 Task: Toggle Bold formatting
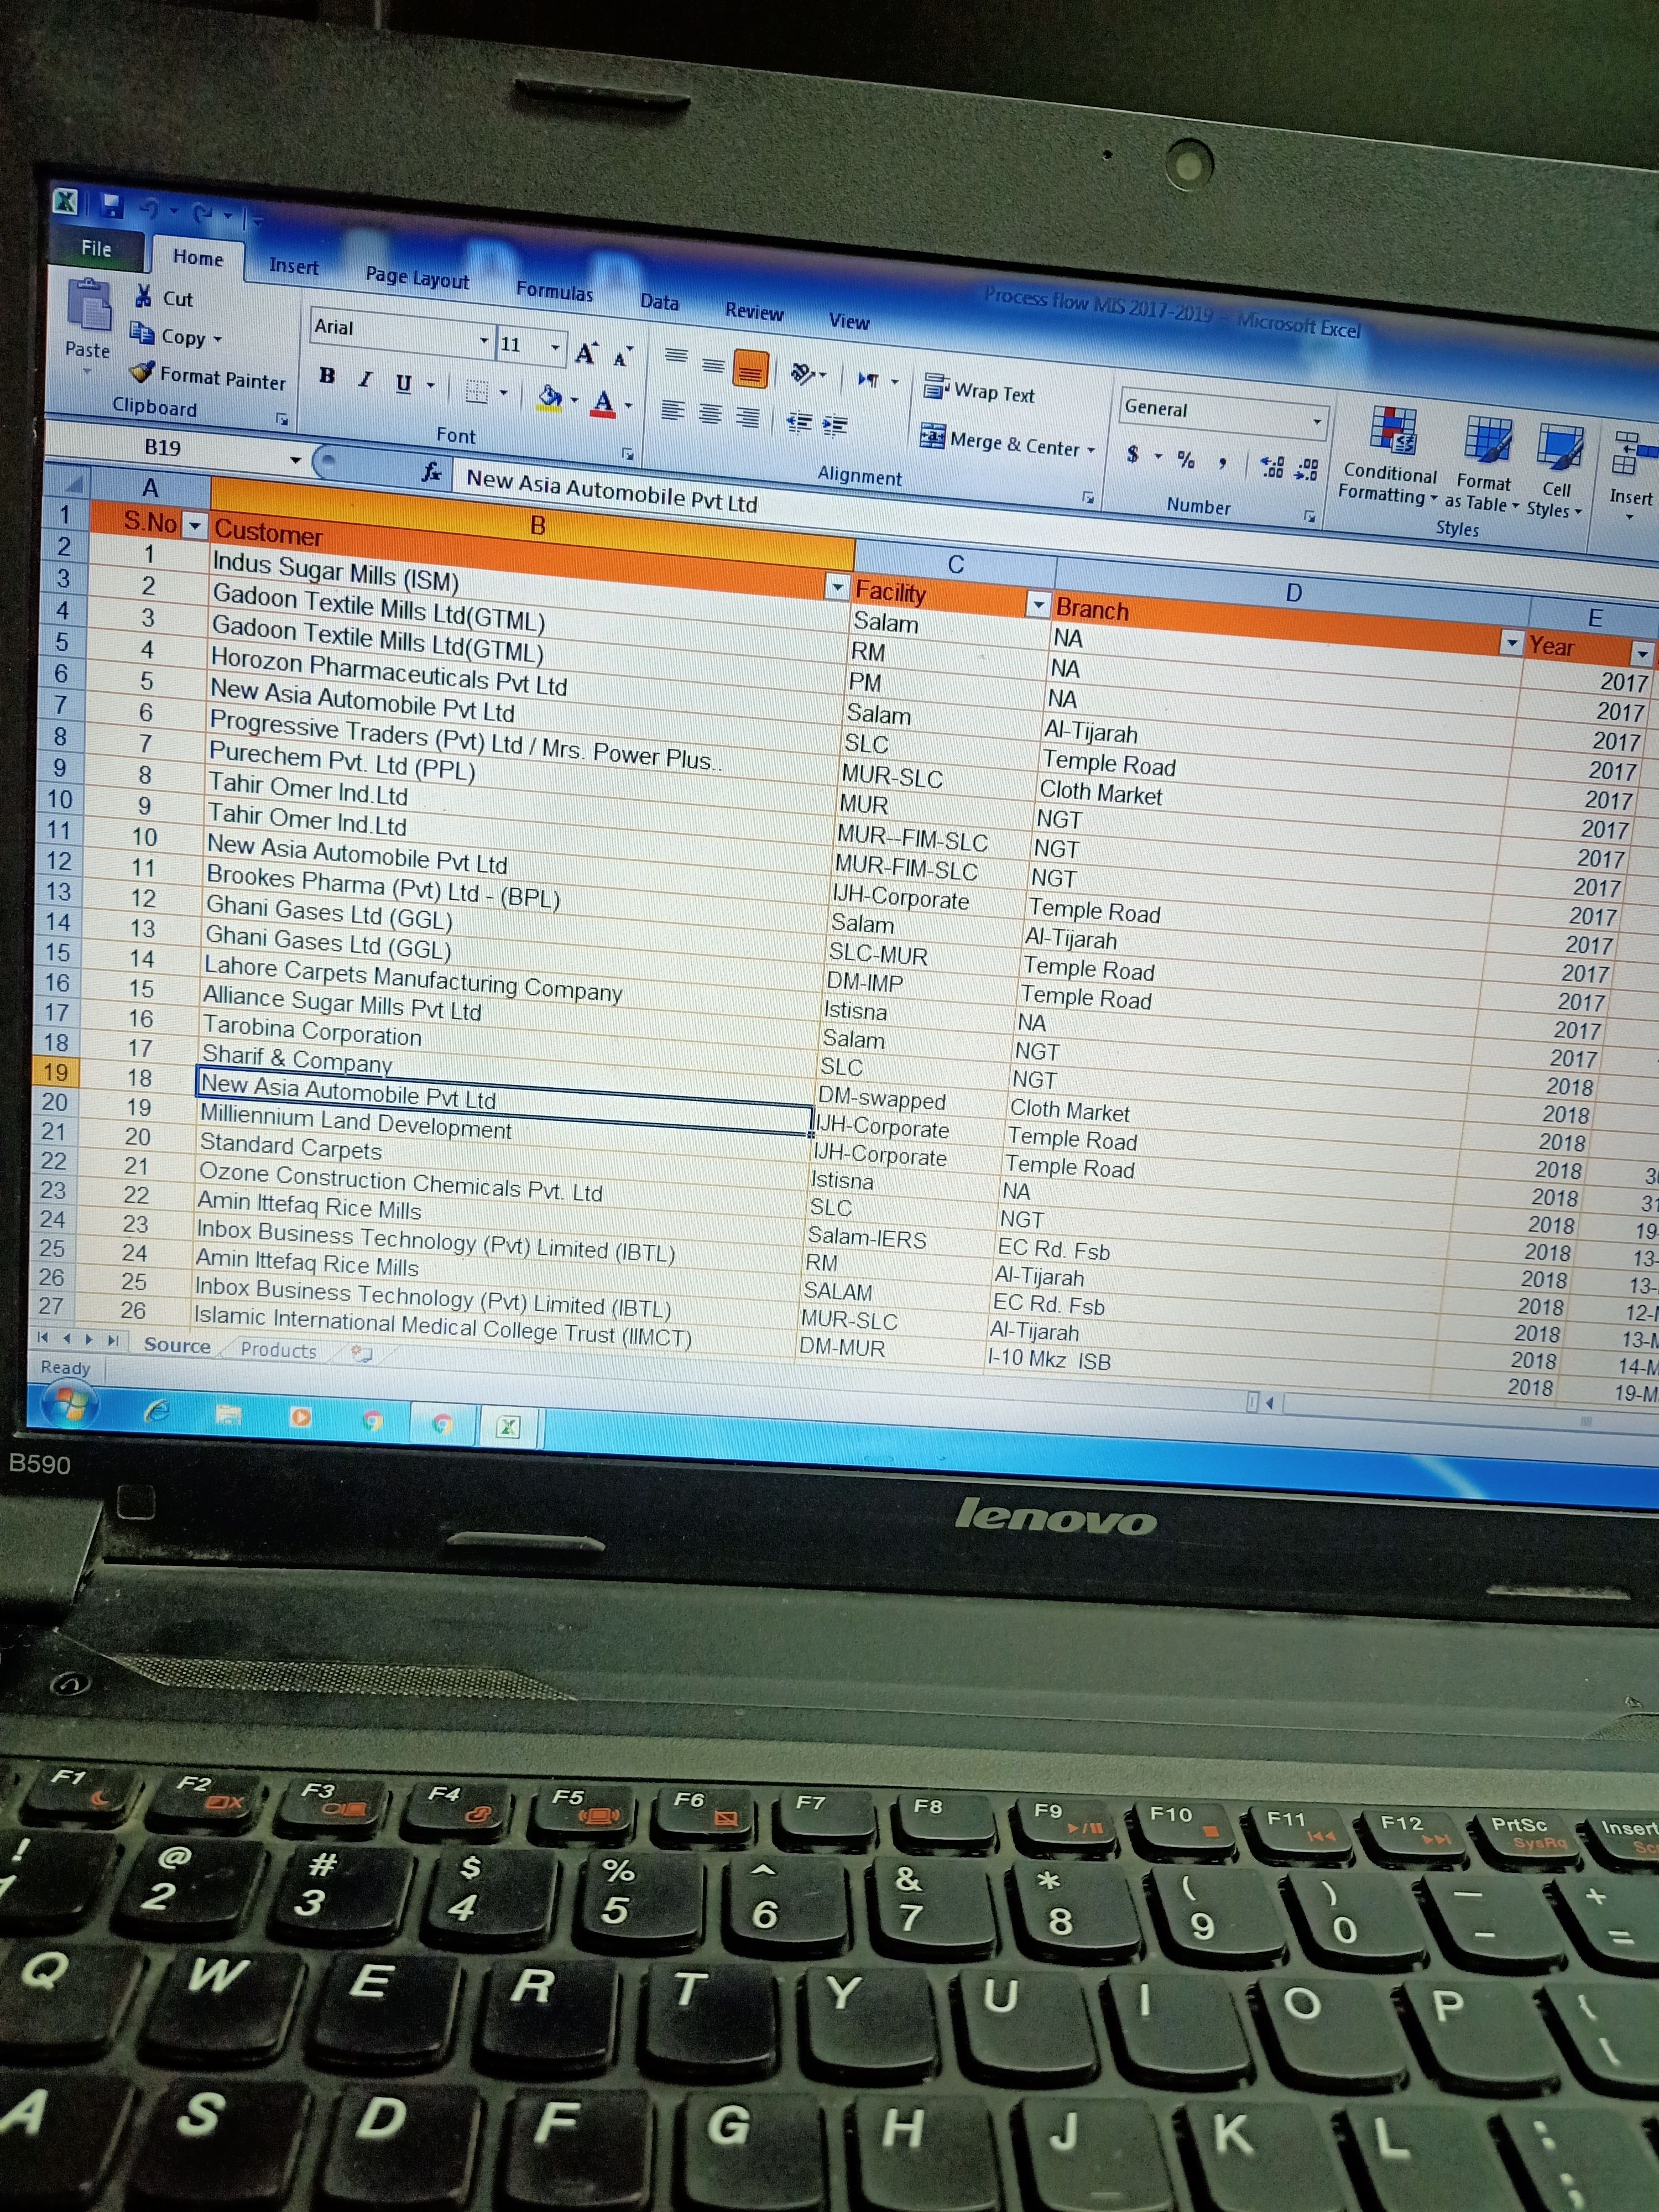(x=327, y=375)
